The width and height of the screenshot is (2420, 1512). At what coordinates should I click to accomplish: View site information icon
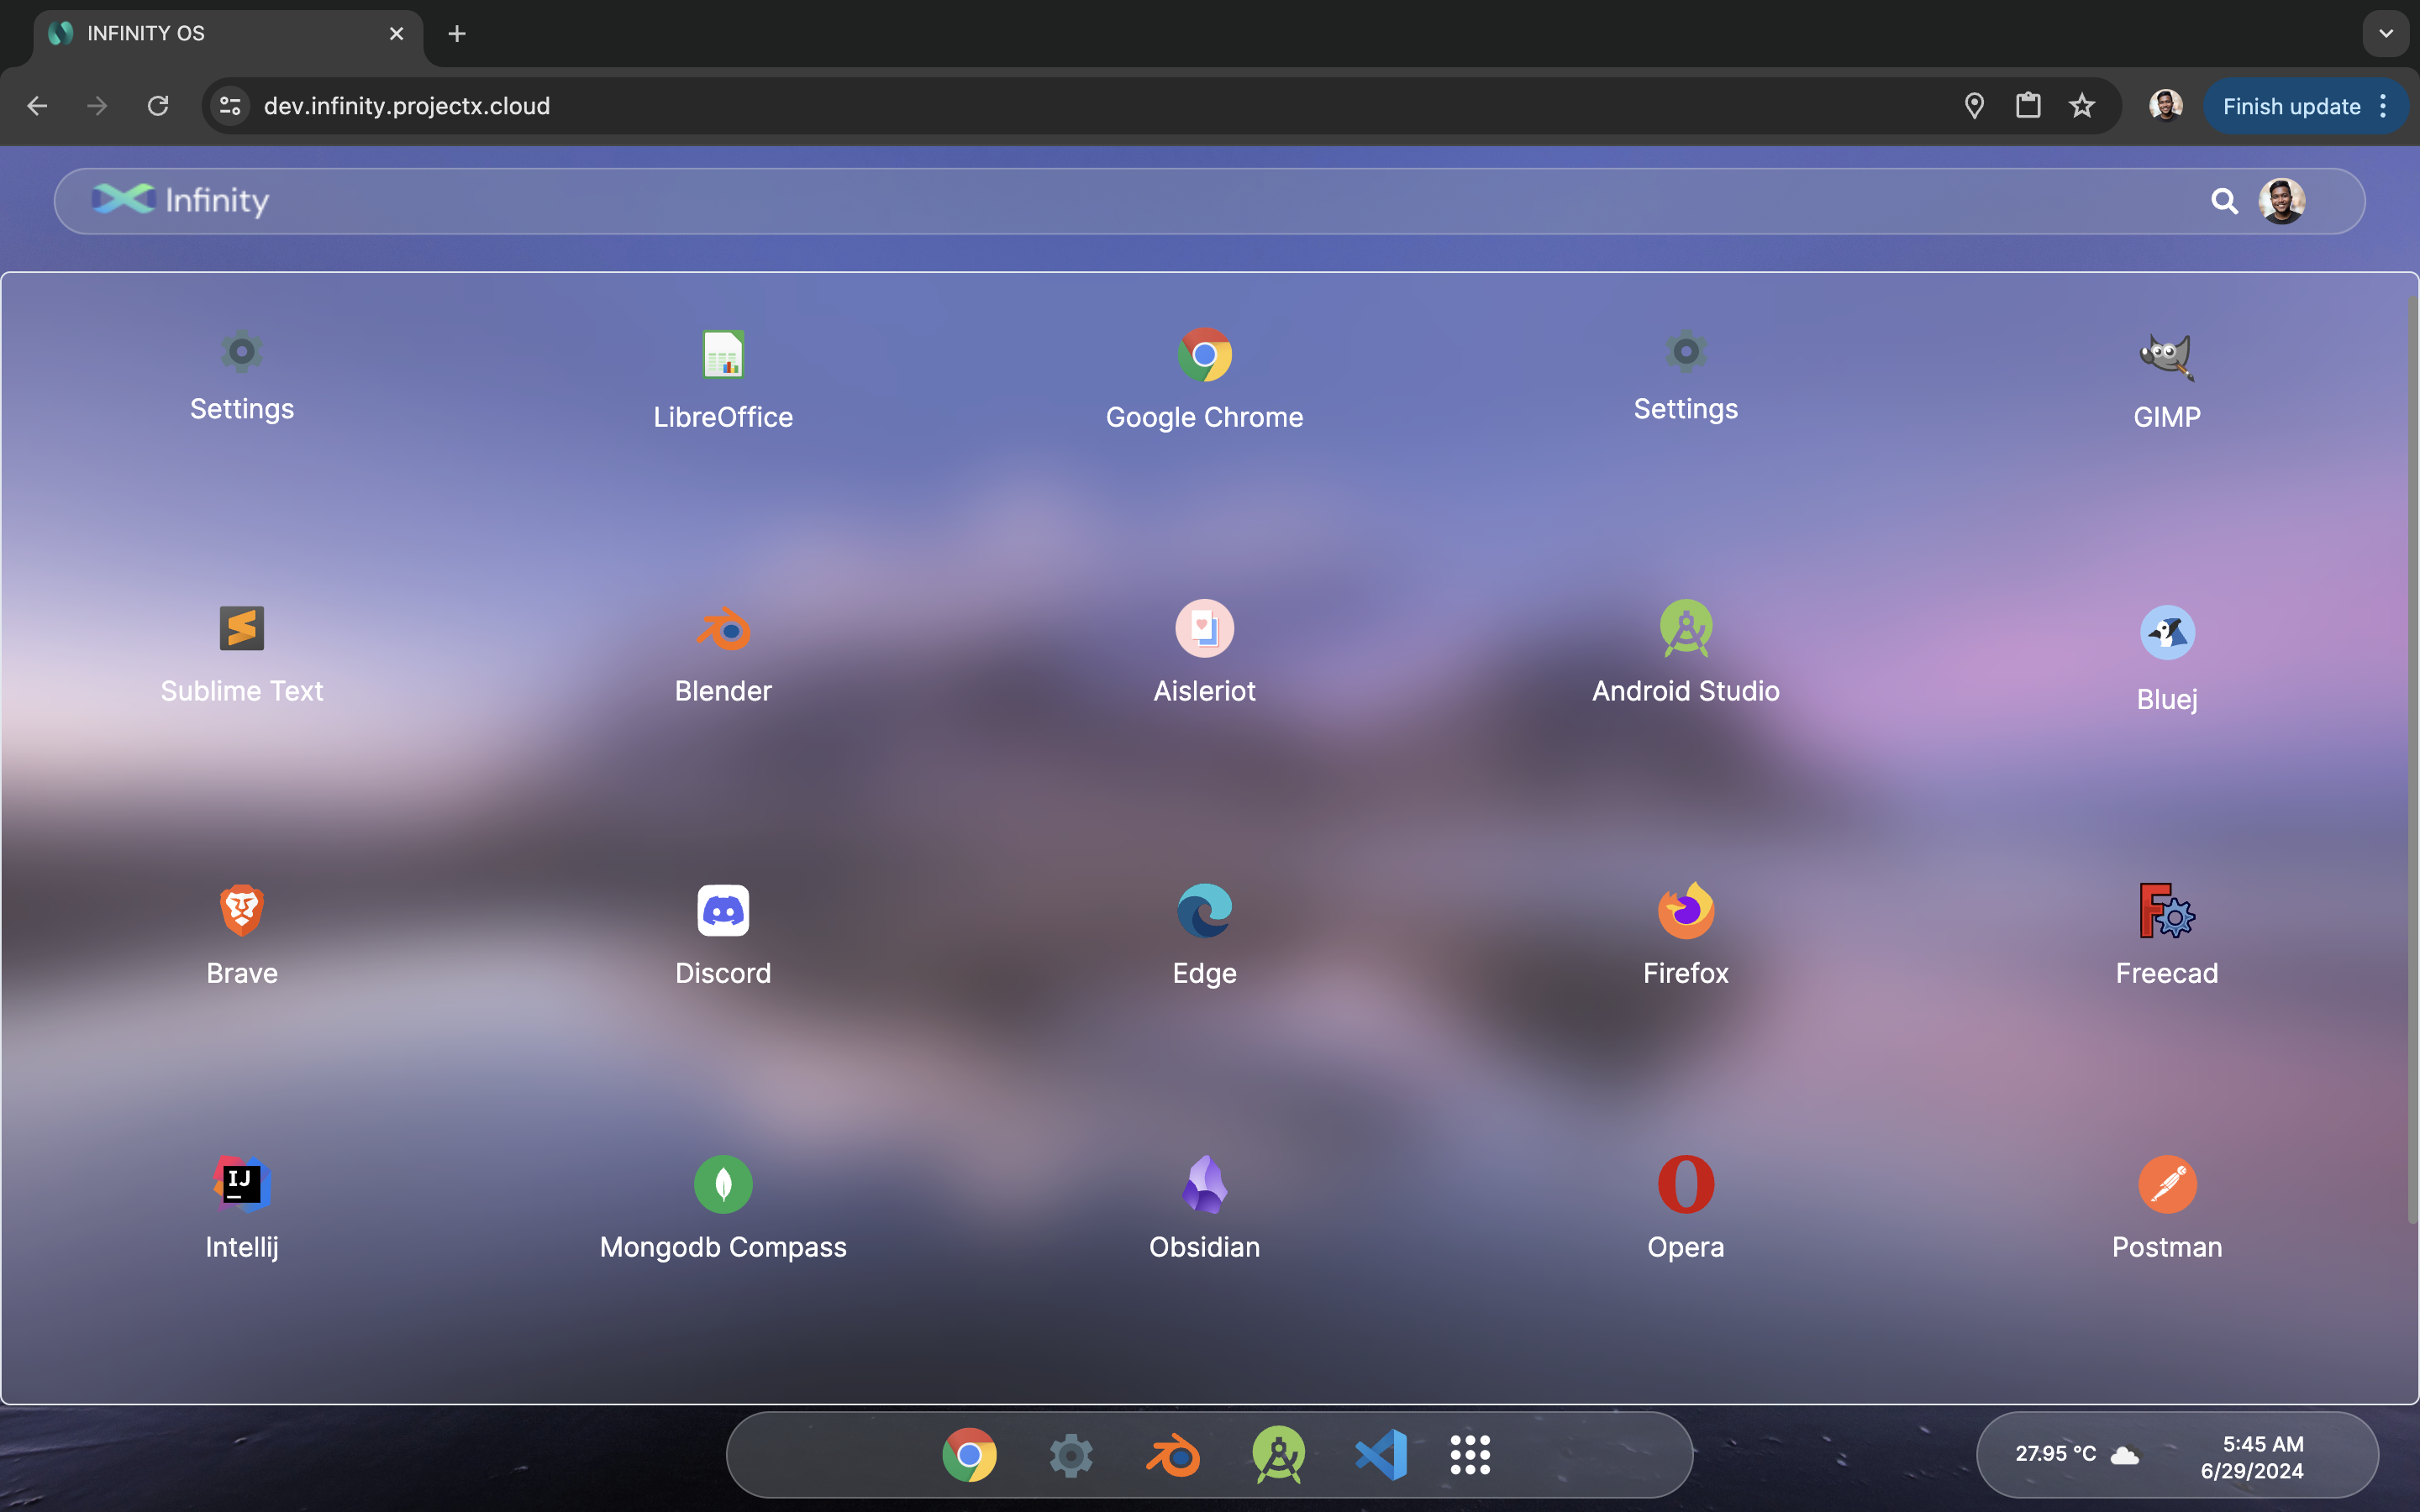tap(231, 106)
